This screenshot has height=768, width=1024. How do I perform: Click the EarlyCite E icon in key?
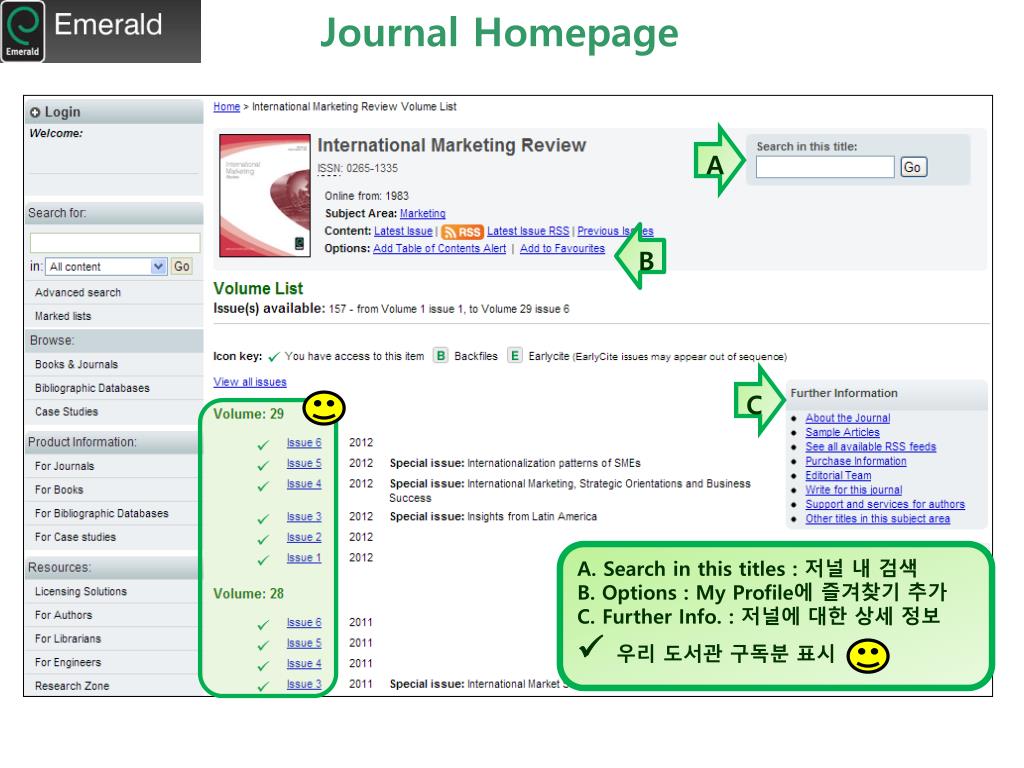[x=515, y=356]
